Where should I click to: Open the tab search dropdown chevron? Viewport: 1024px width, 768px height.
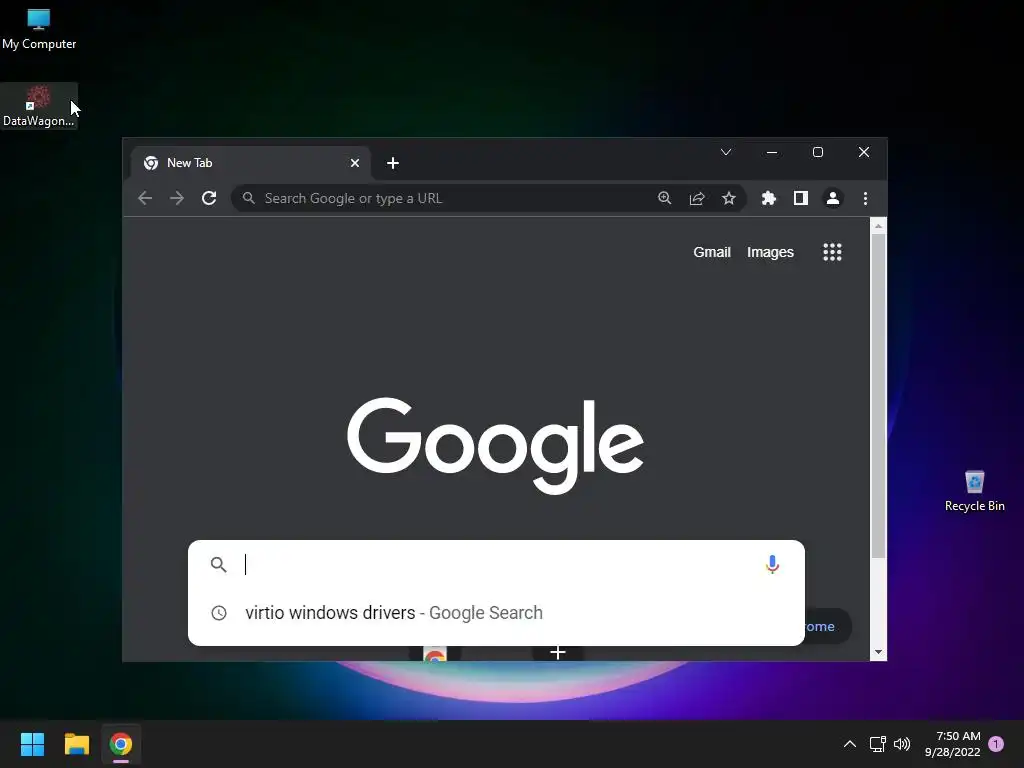[x=726, y=152]
